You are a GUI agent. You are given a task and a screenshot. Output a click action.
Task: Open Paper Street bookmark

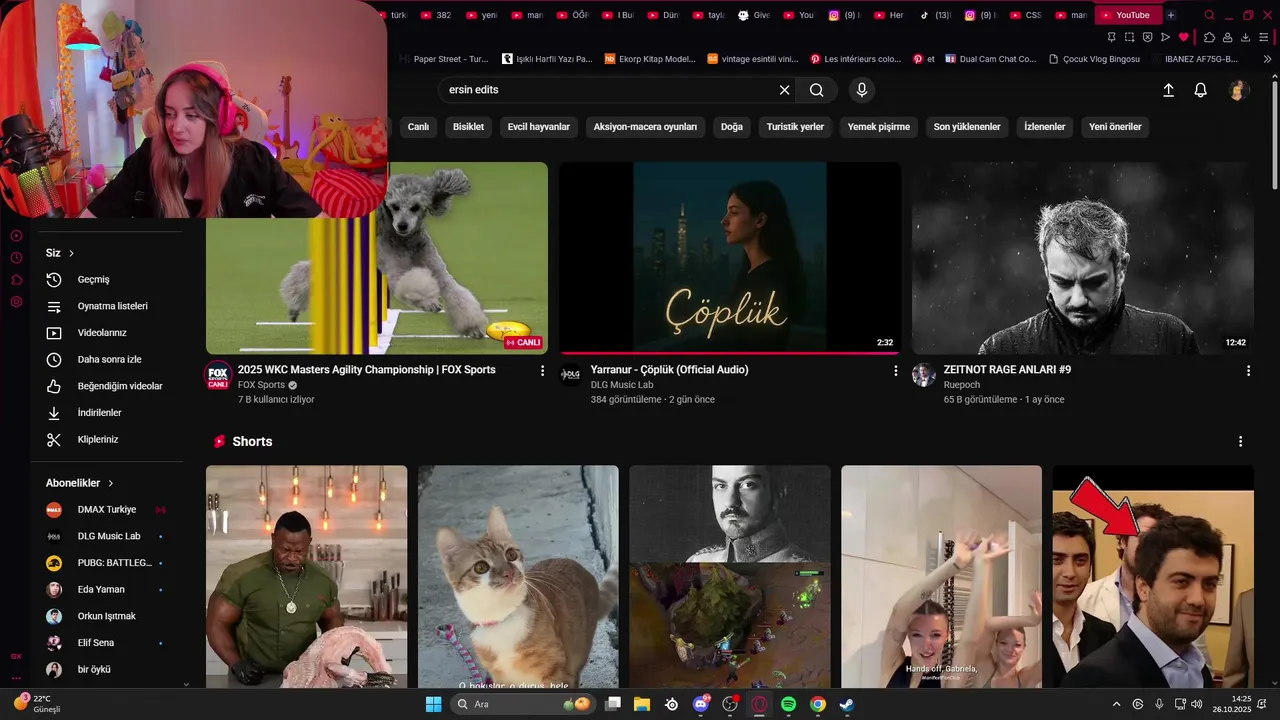point(443,59)
